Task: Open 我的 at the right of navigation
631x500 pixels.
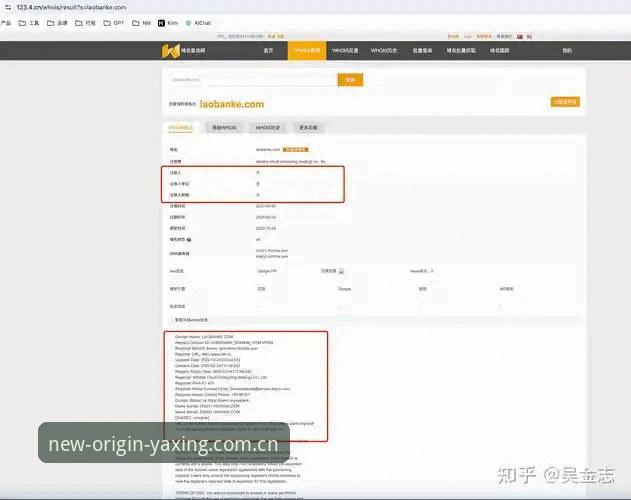Action: click(567, 51)
